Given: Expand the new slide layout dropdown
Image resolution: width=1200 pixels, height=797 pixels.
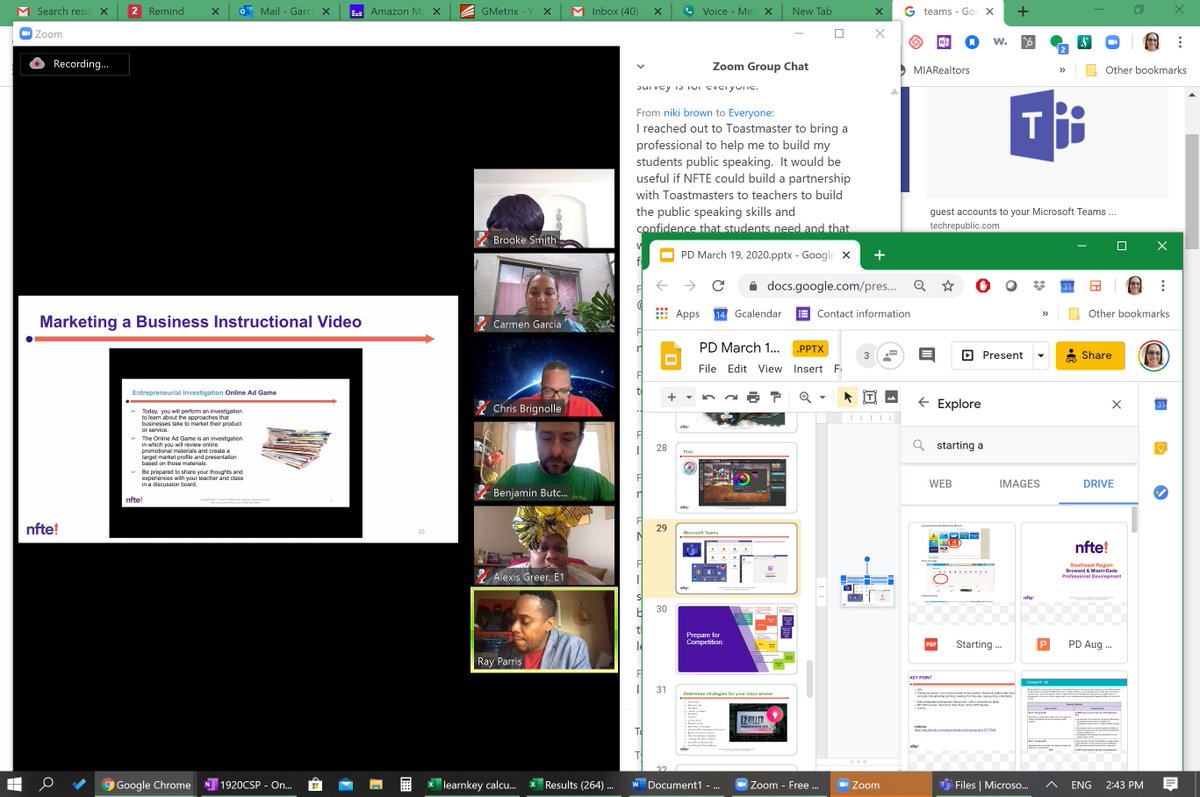Looking at the screenshot, I should click(688, 397).
